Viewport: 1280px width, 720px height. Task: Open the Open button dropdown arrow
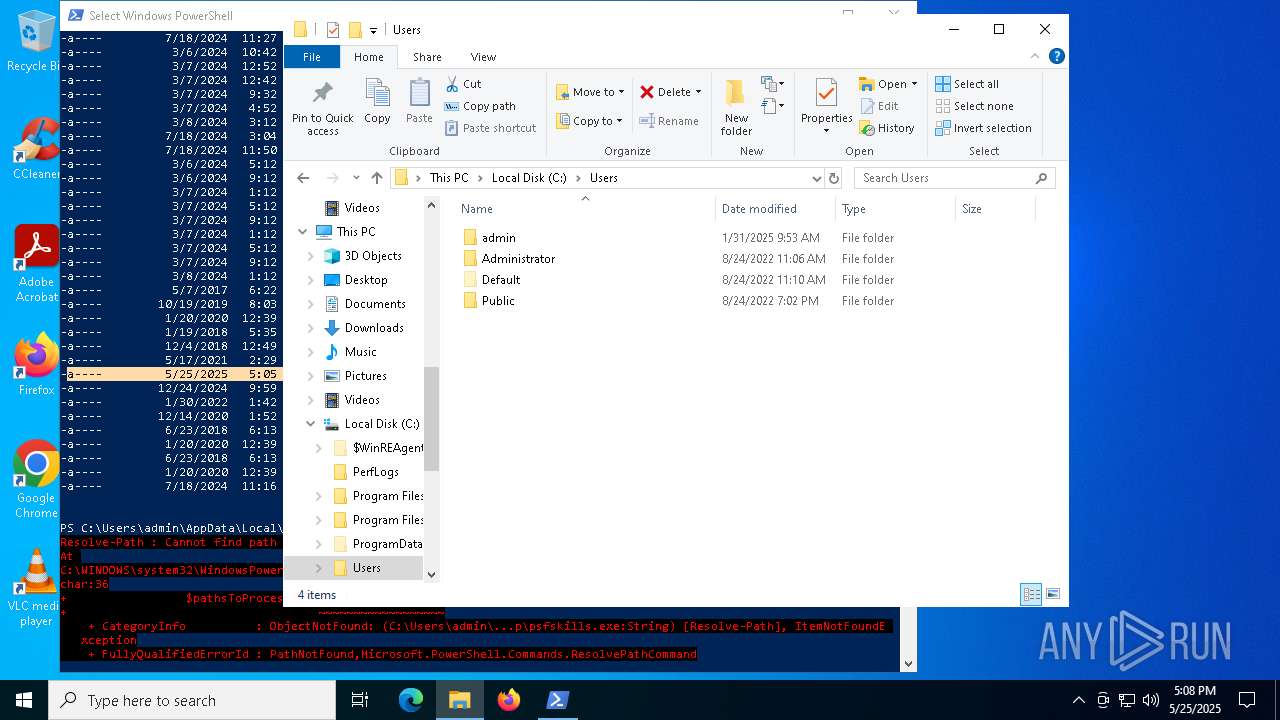click(x=914, y=84)
